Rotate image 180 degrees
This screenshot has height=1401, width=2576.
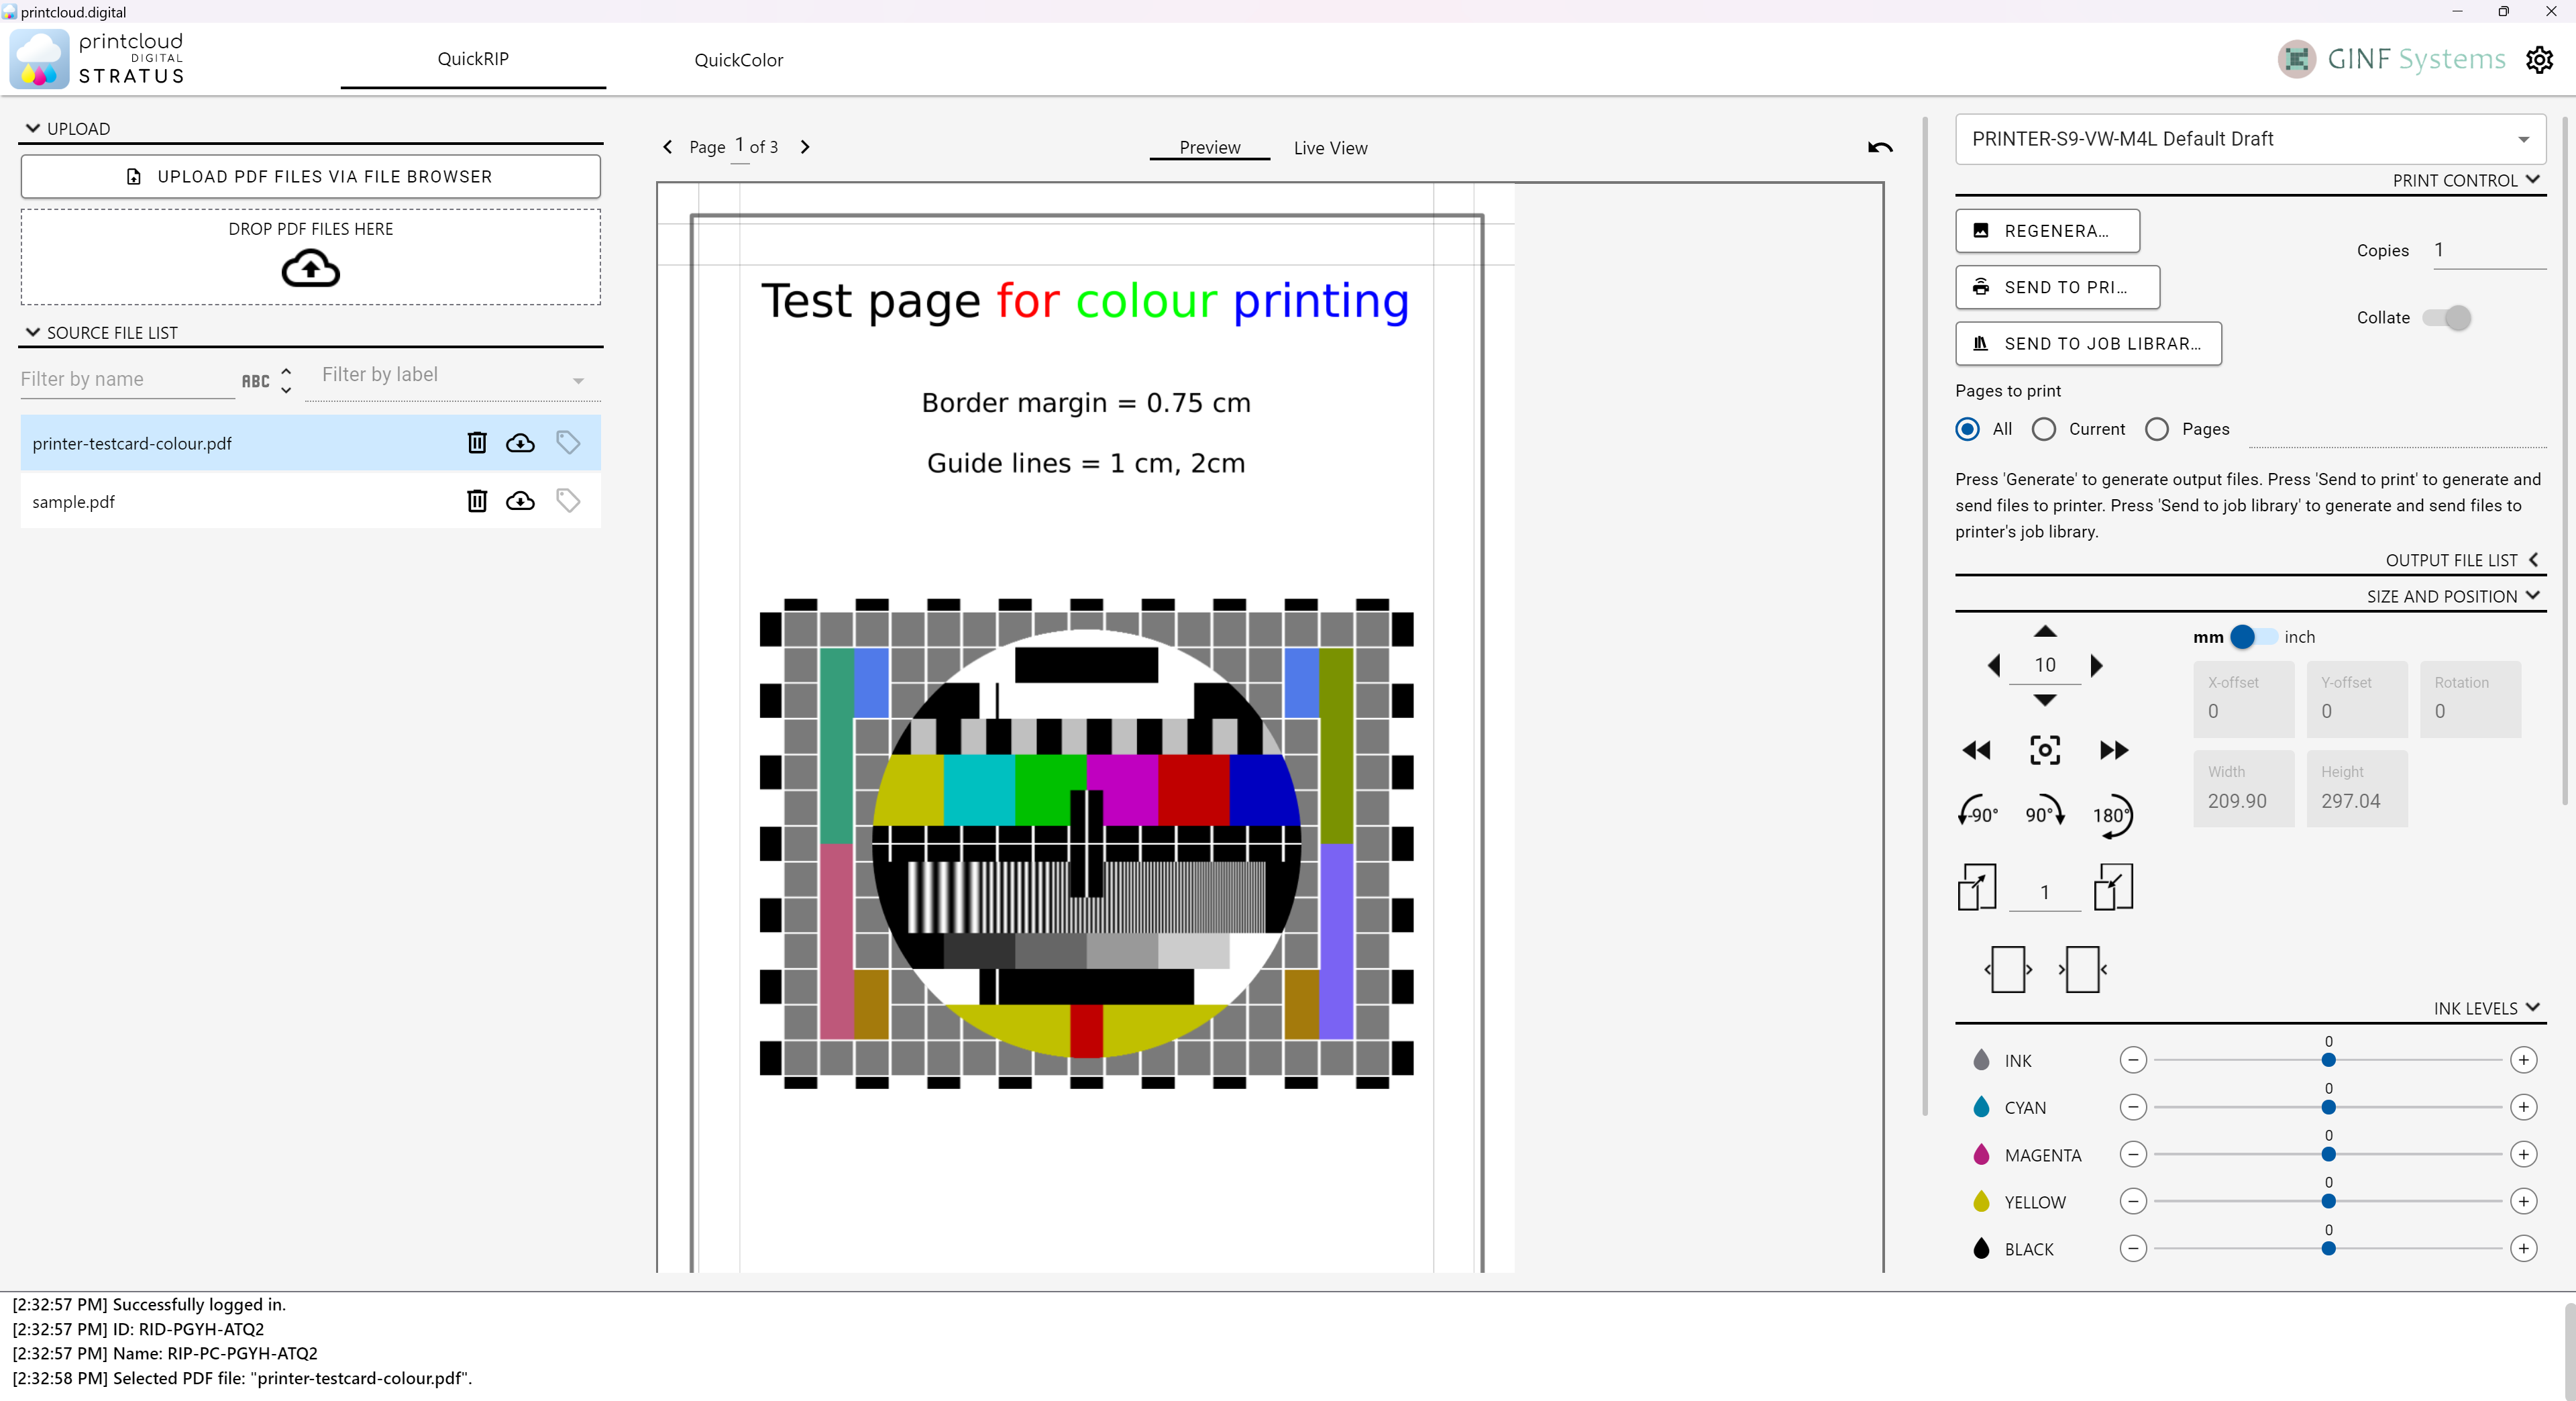(x=2113, y=815)
